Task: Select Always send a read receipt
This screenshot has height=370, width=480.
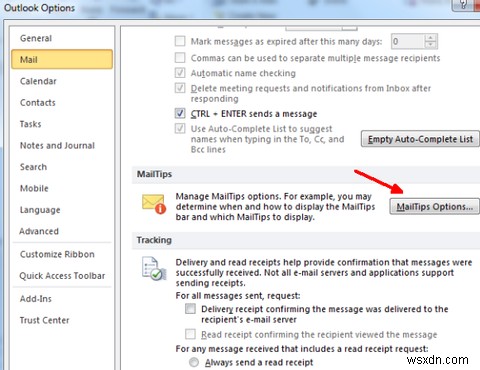Action: click(194, 362)
